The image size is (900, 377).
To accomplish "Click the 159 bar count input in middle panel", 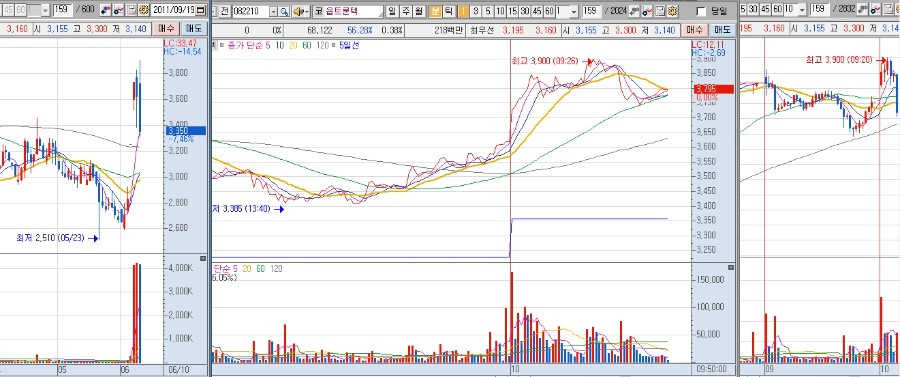I will (x=591, y=11).
